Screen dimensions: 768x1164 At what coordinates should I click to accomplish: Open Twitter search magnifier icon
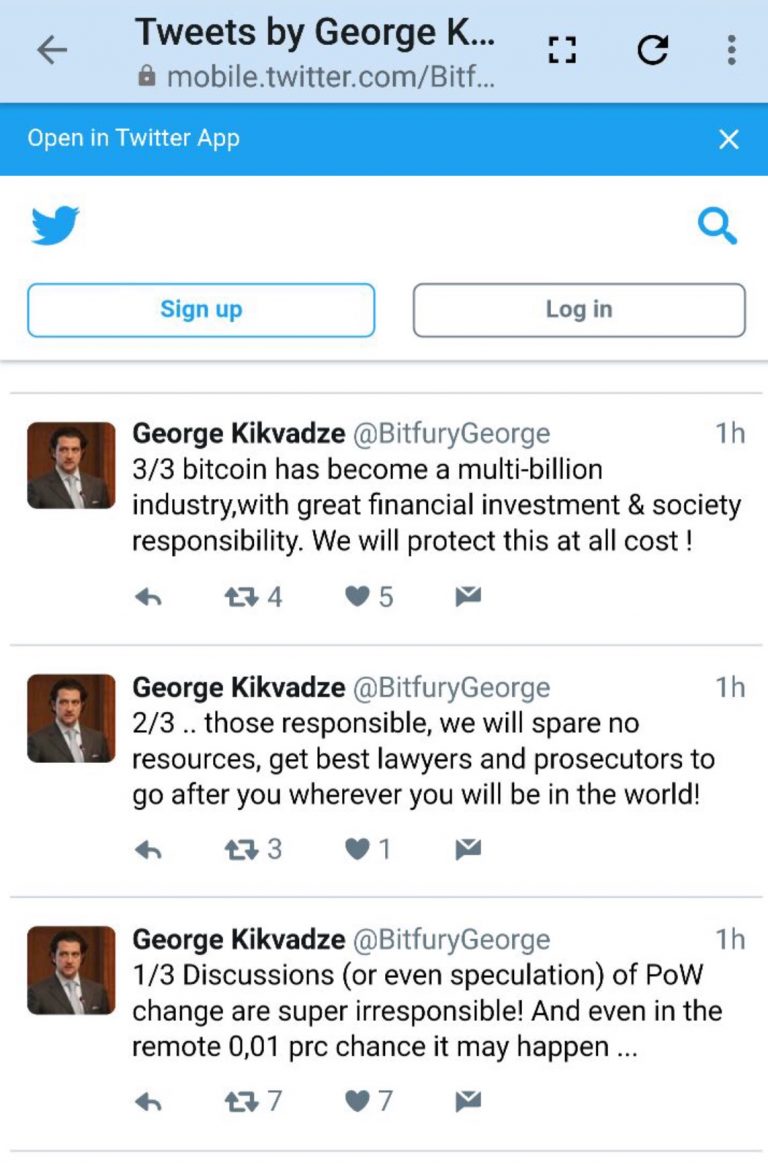(718, 226)
